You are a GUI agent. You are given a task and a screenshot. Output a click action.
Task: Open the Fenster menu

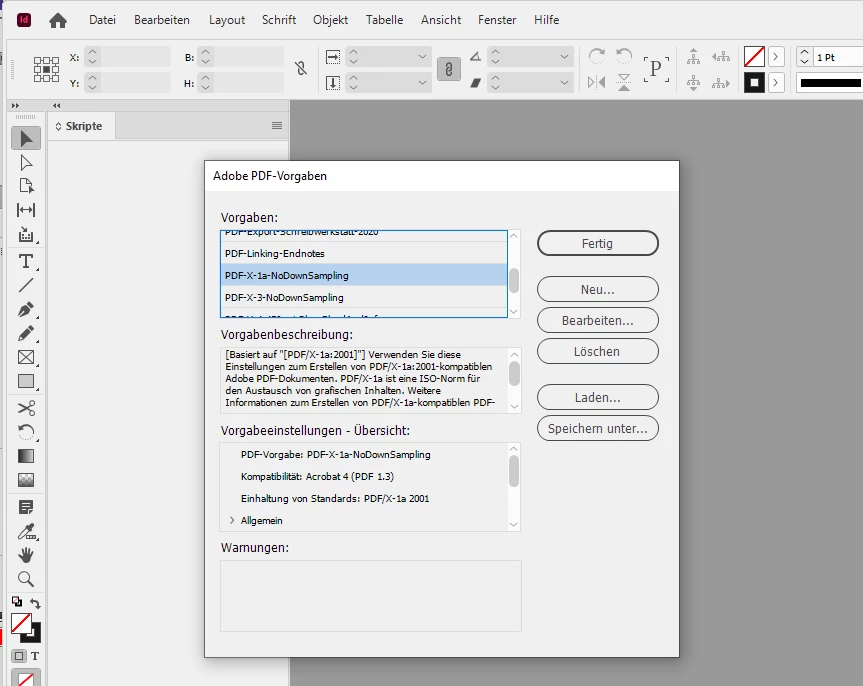point(497,20)
